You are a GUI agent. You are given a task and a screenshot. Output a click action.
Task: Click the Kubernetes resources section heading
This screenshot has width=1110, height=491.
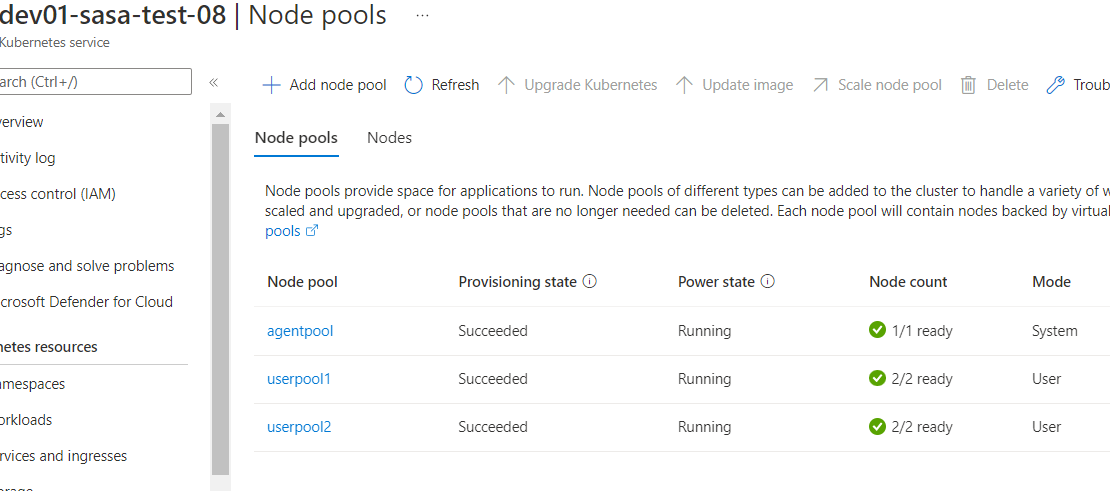(x=49, y=347)
